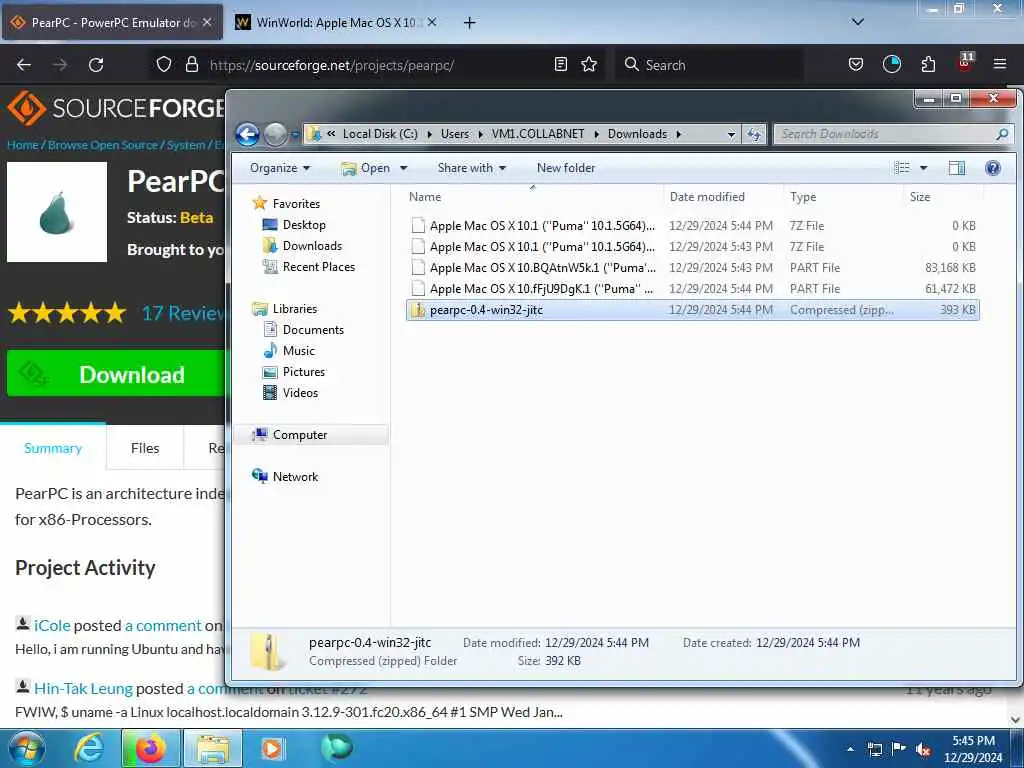Select the first Apple Mac OS X 10.1 7Z file
1024x768 pixels.
tap(692, 226)
